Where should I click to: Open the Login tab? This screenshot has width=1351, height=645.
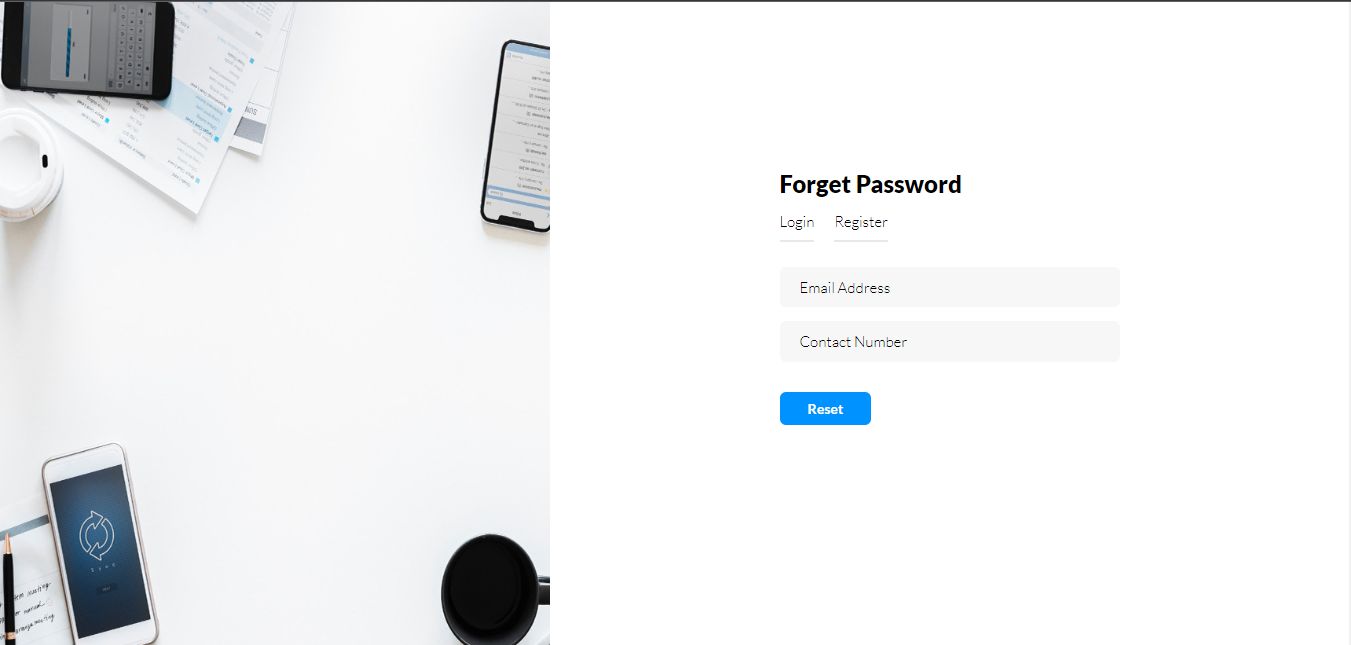(797, 222)
